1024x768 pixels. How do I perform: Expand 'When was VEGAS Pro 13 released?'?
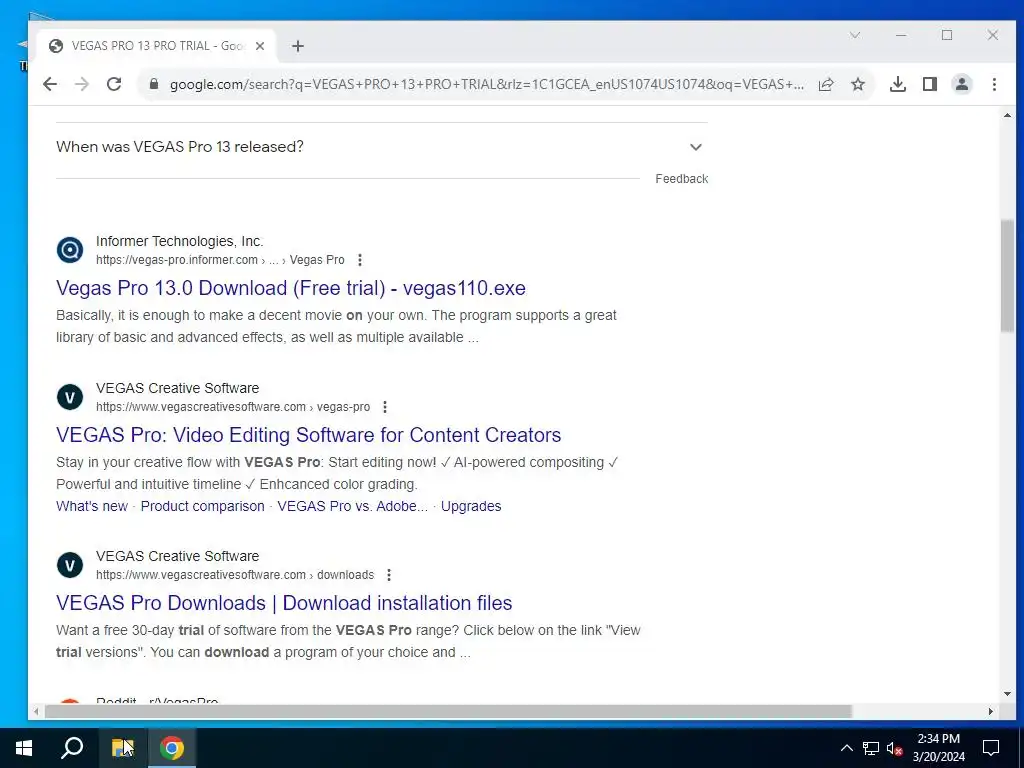382,147
